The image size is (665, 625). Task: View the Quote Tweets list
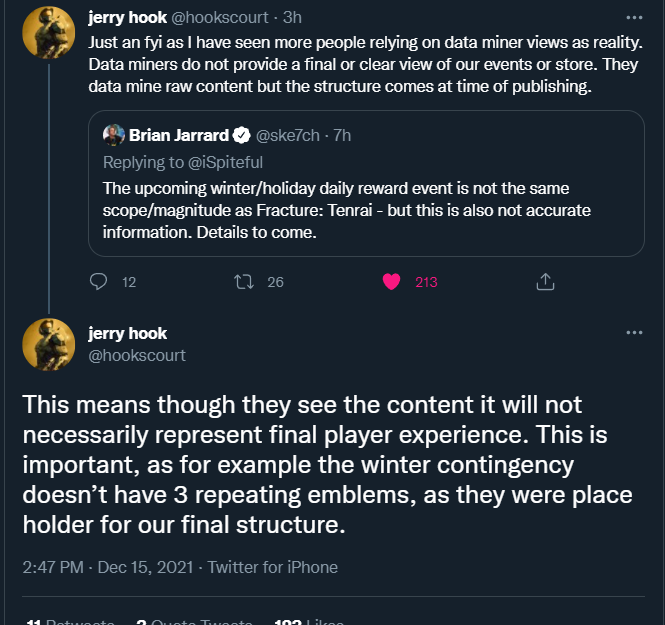click(194, 622)
